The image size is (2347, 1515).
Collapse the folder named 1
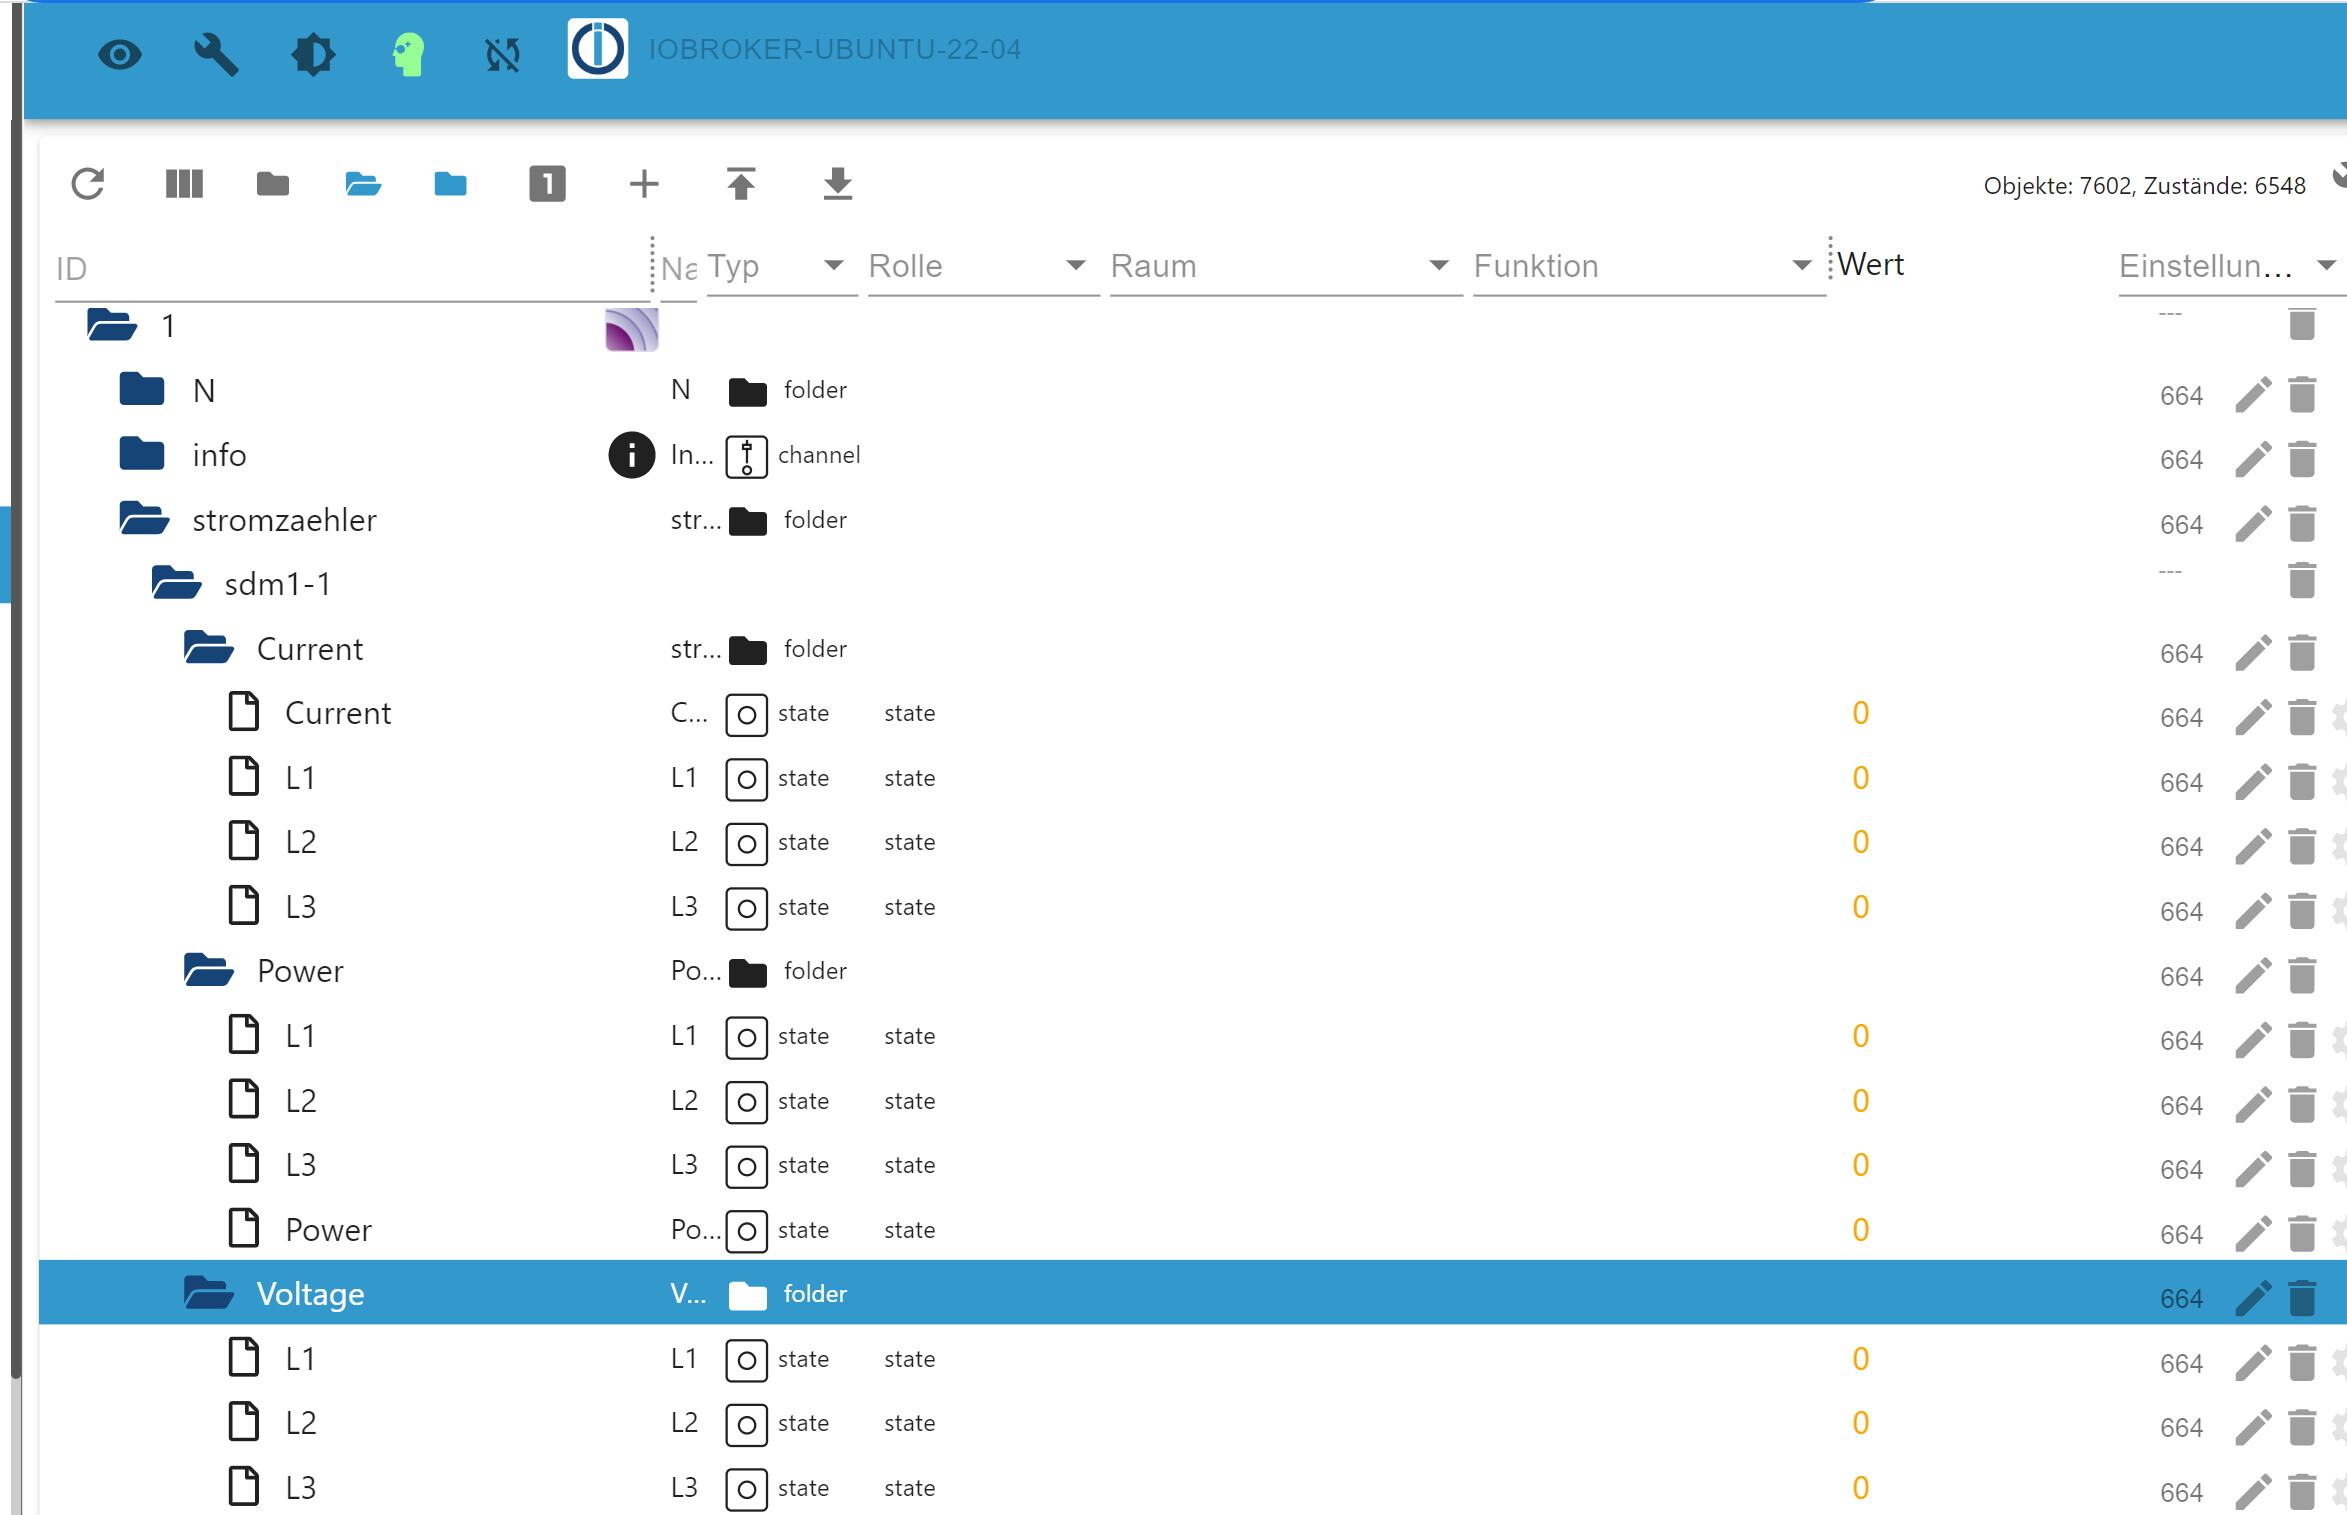[x=112, y=326]
